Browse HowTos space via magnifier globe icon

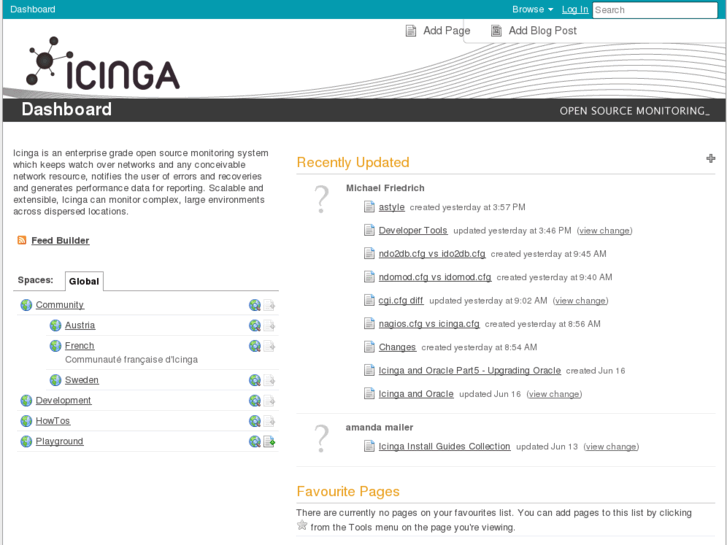point(255,421)
